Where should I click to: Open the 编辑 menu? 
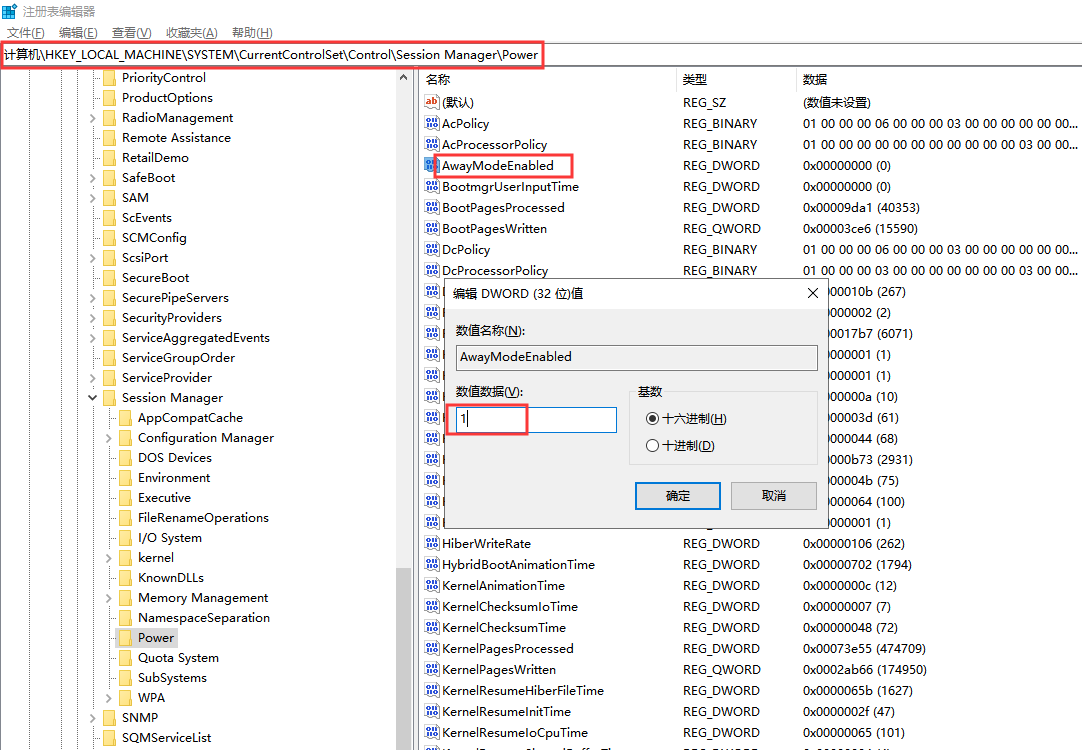tap(77, 32)
